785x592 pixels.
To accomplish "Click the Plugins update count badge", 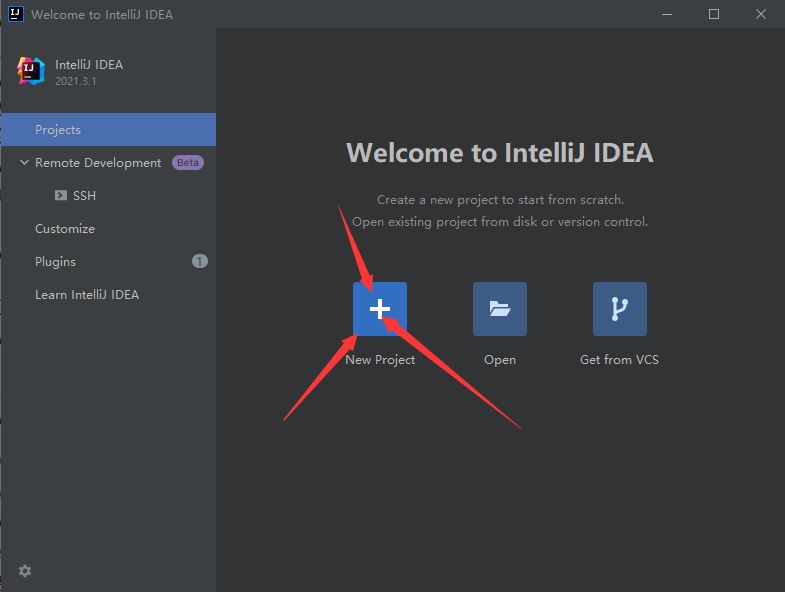I will [x=200, y=261].
